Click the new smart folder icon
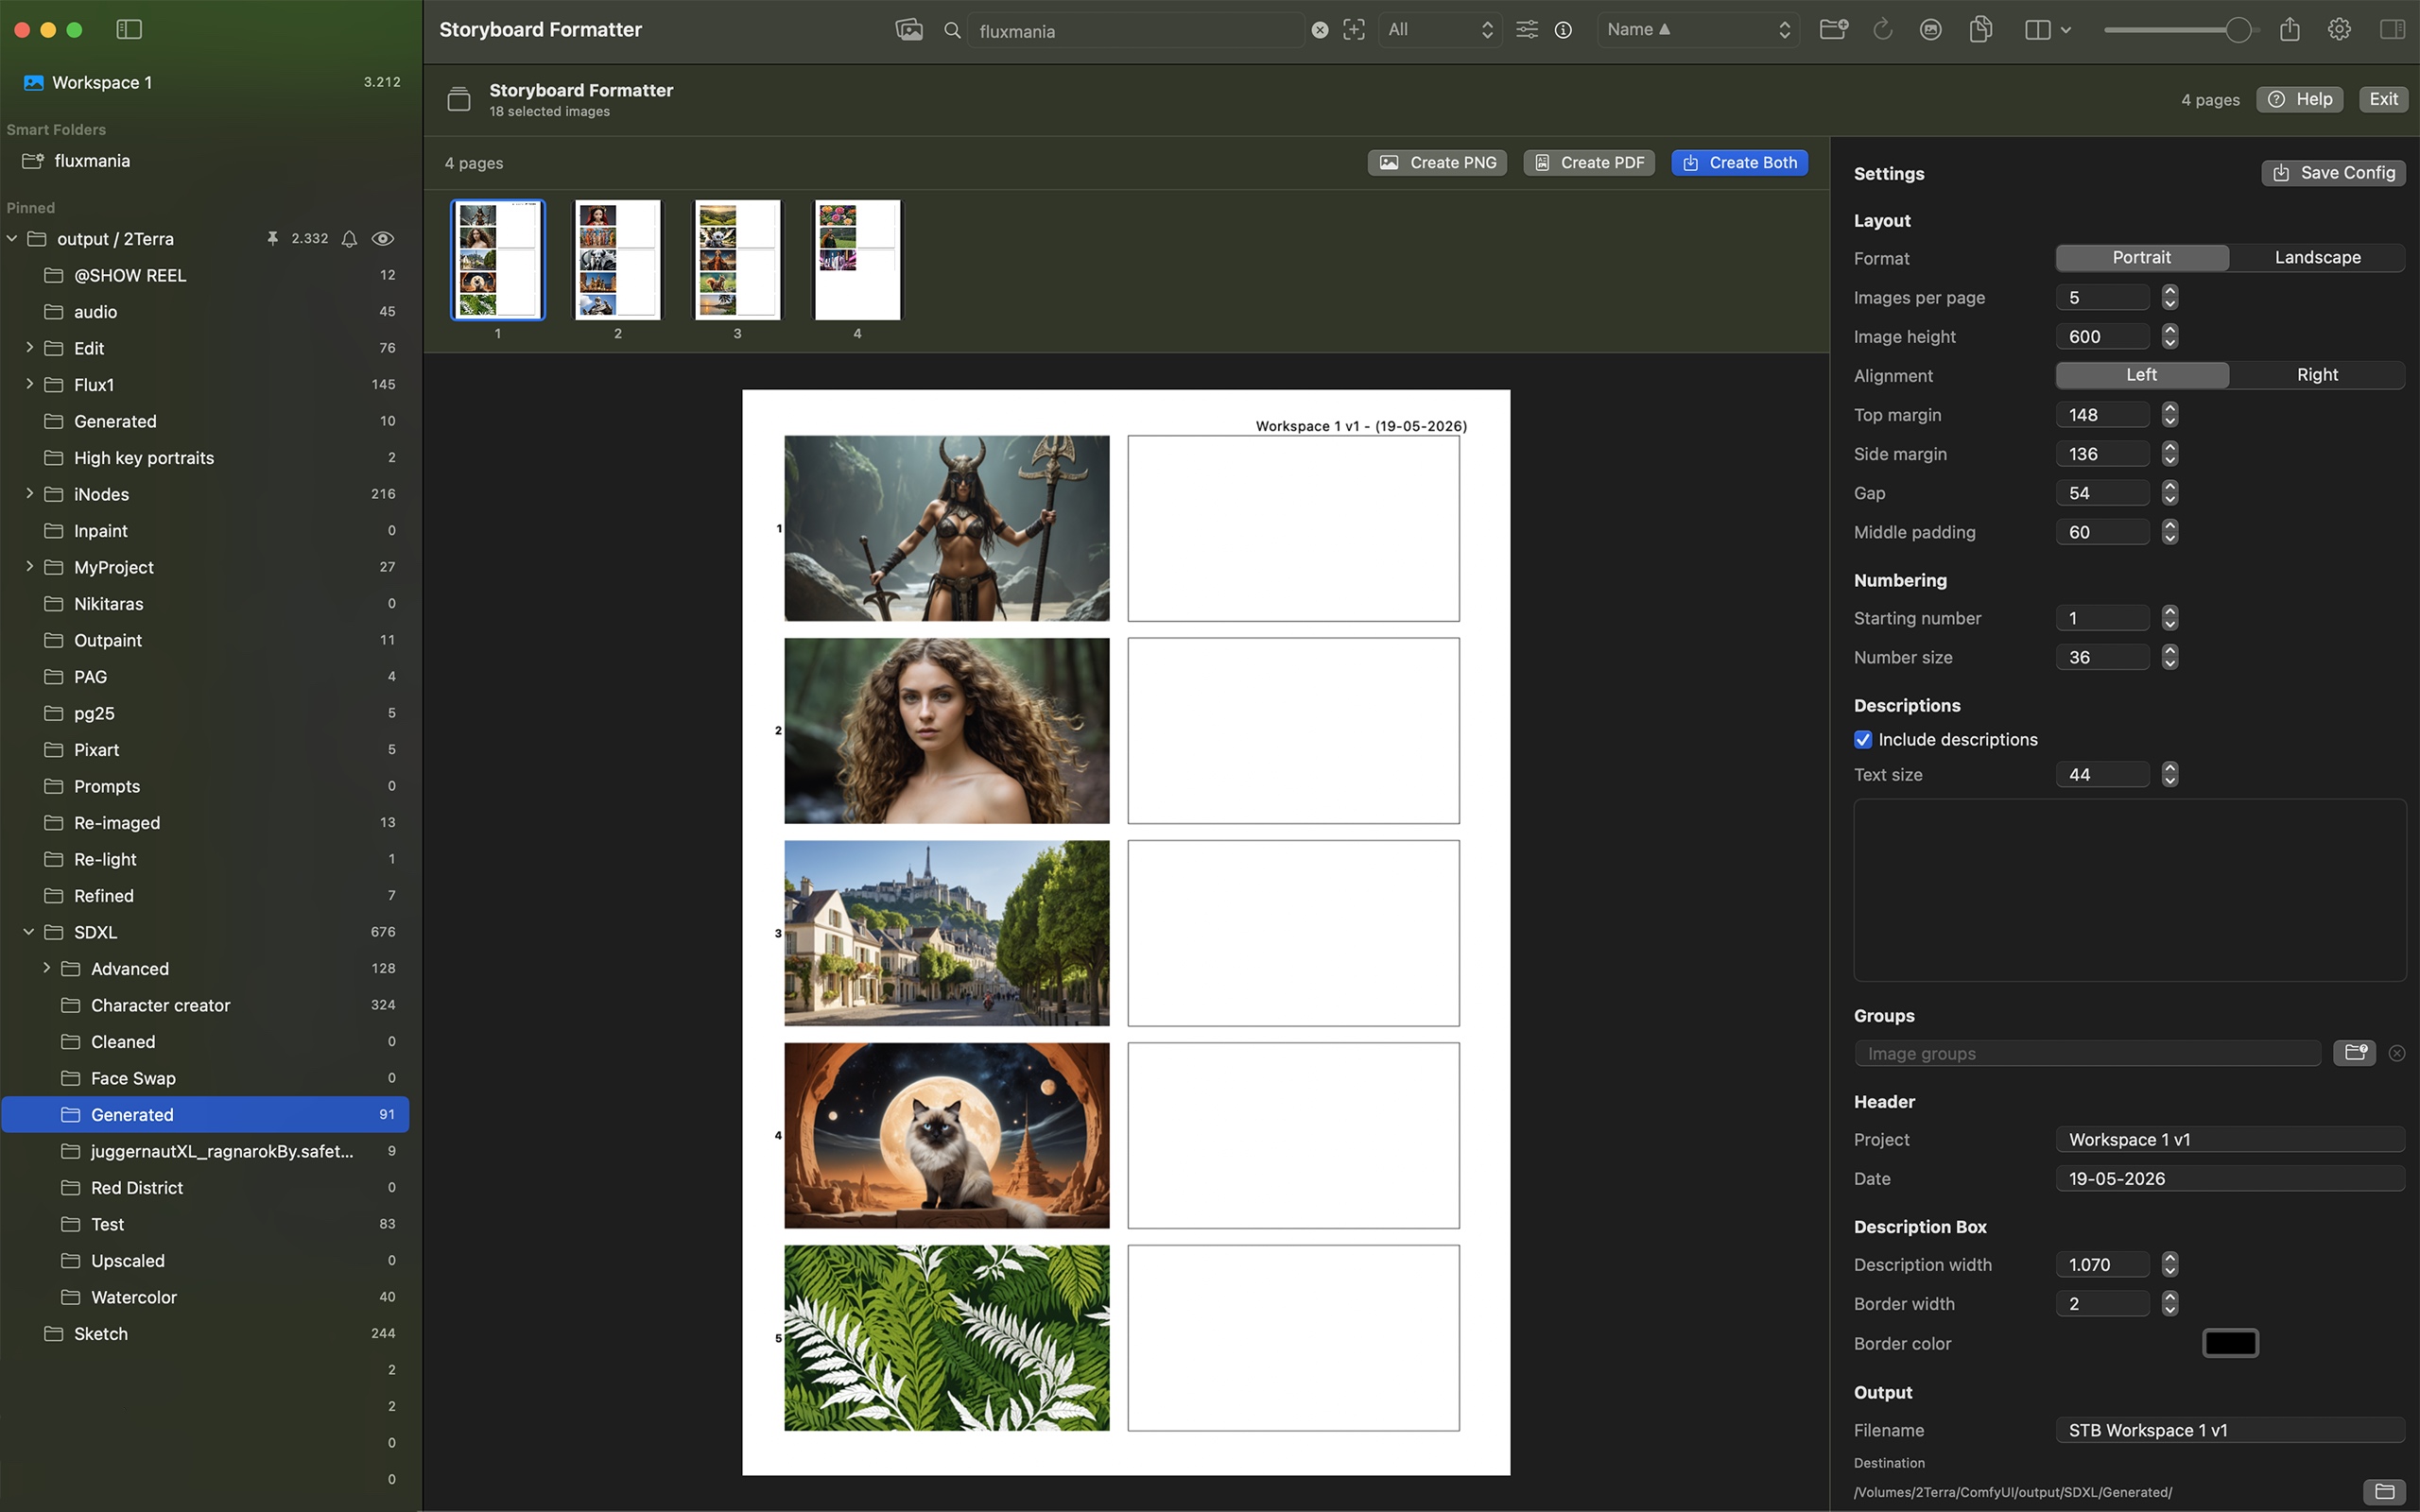This screenshot has height=1512, width=2420. pos(1833,30)
